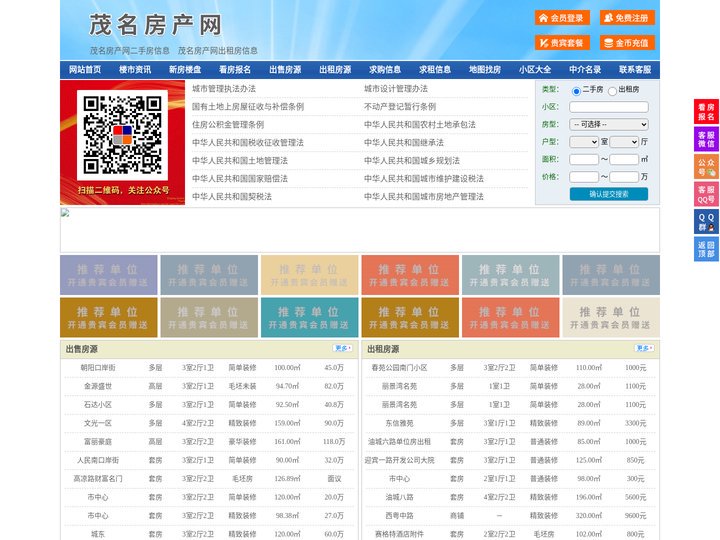Image resolution: width=720 pixels, height=540 pixels.
Task: Click the purple 推荐单位 ad tile
Action: [109, 275]
